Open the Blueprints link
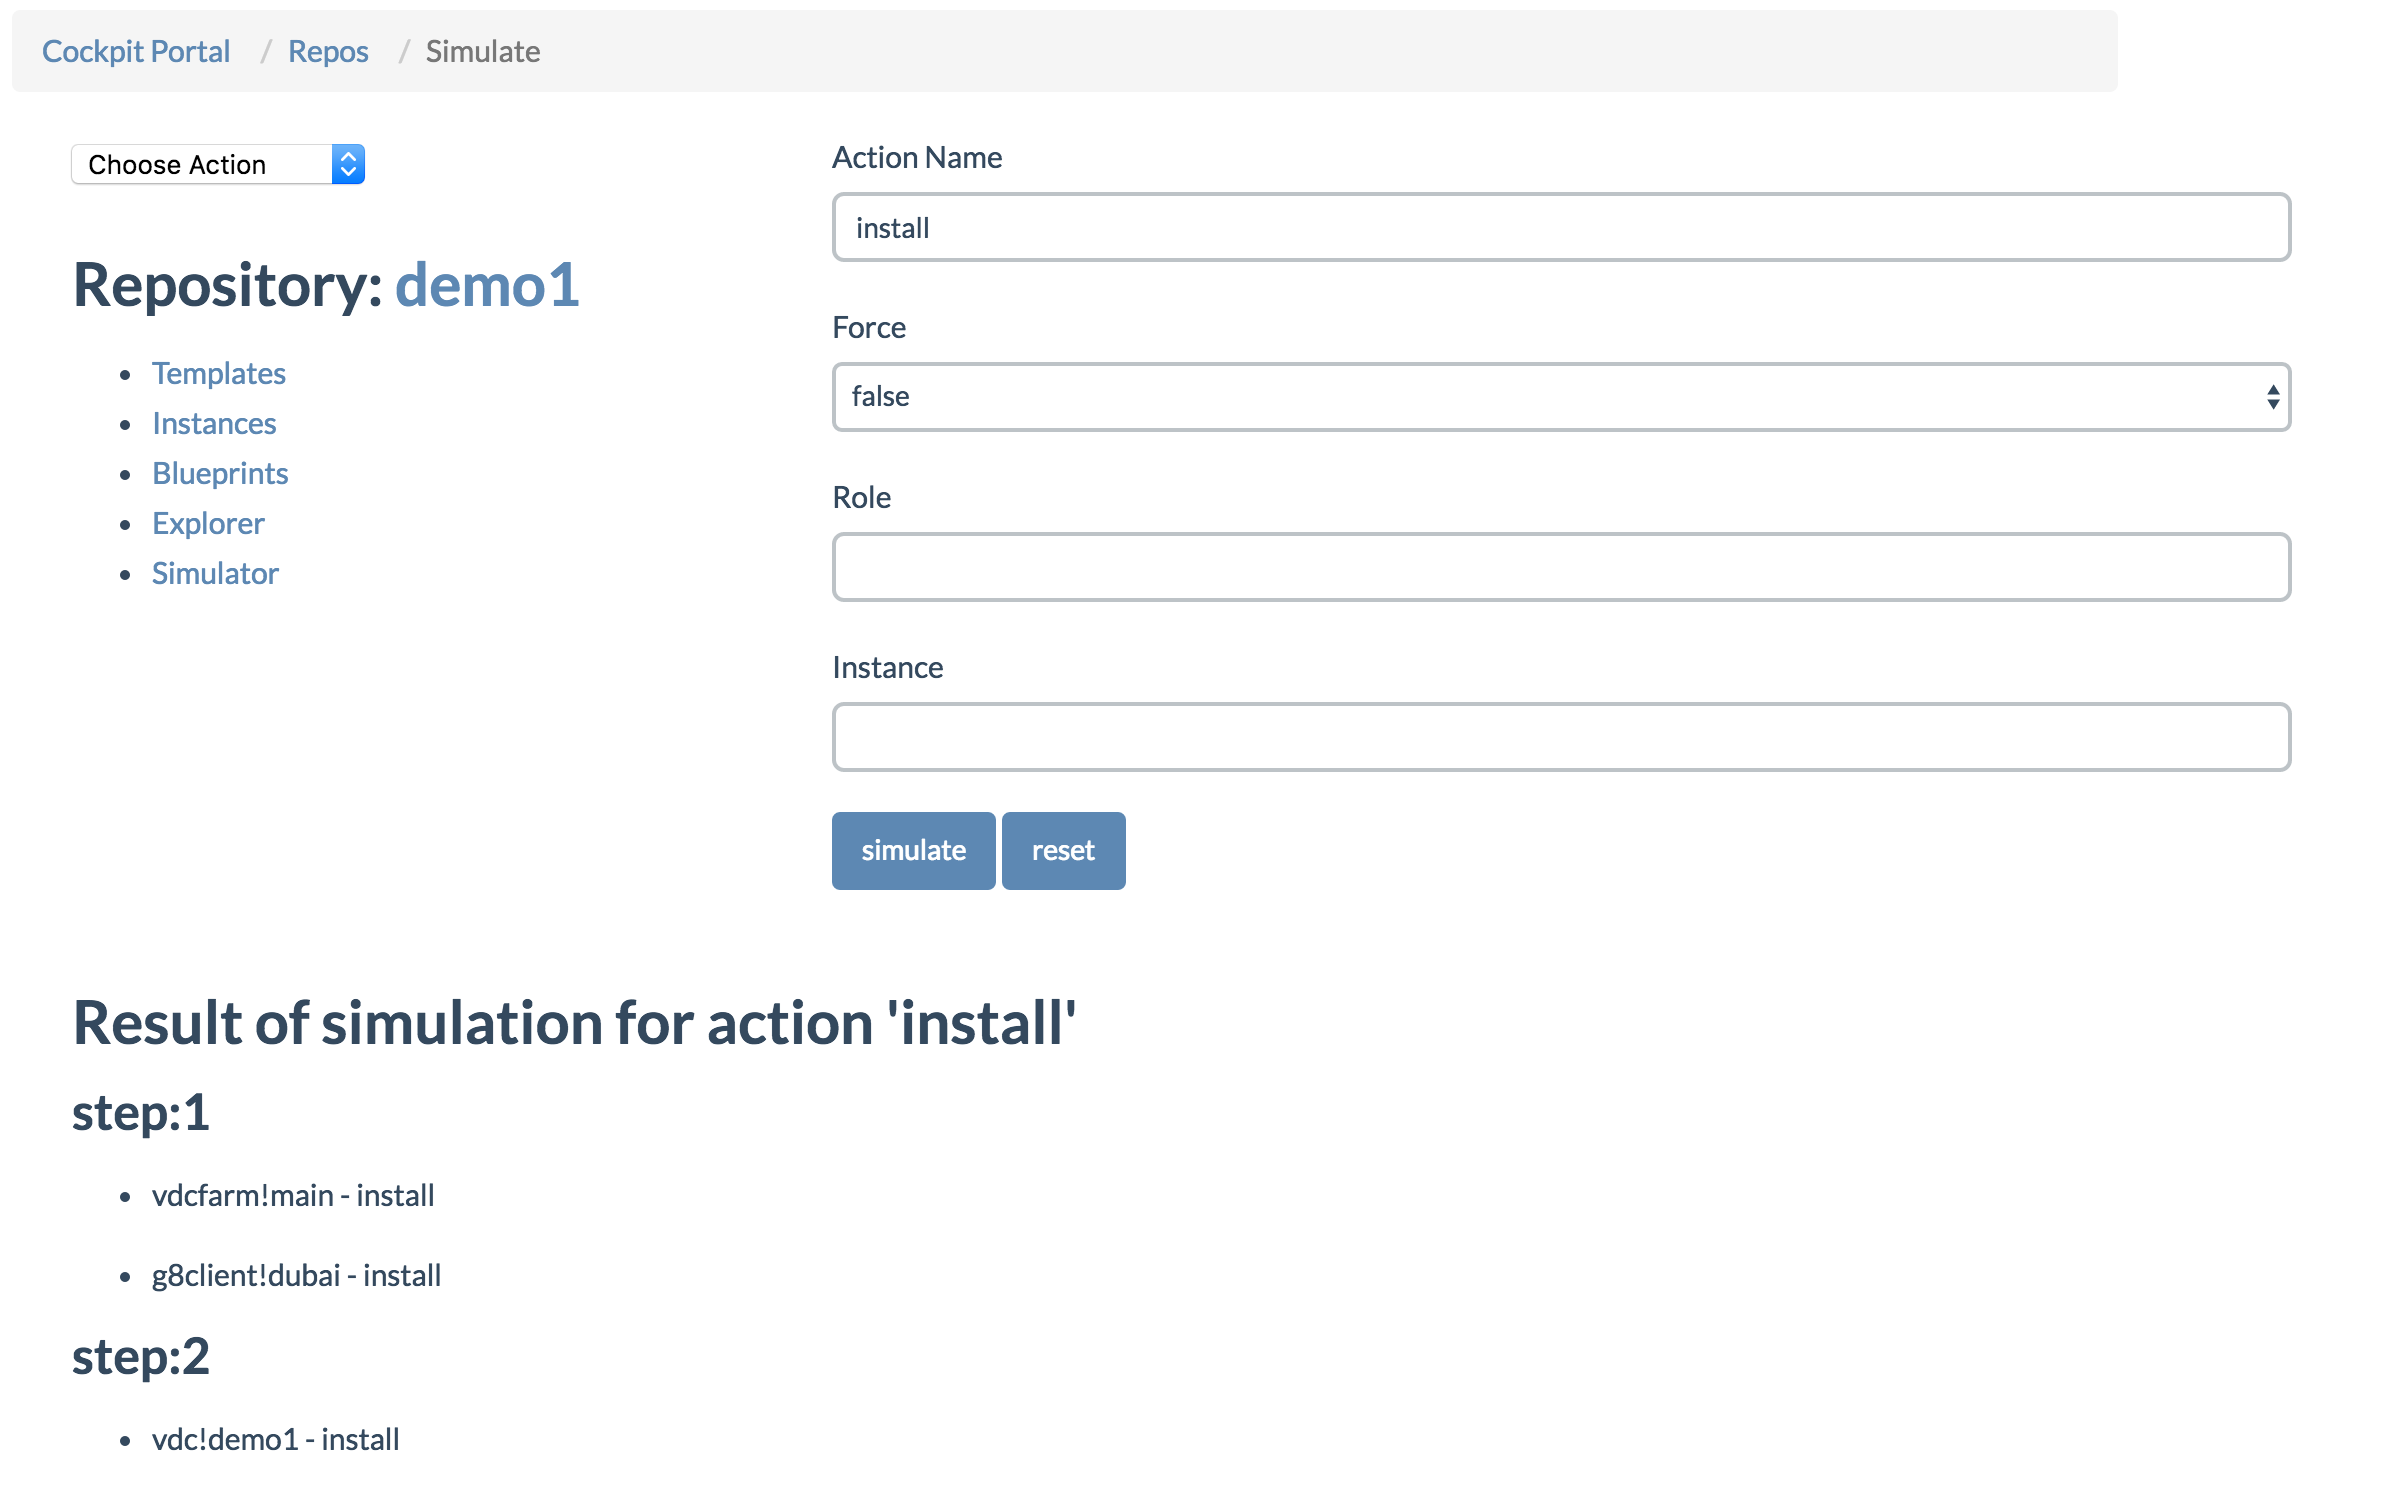The height and width of the screenshot is (1504, 2390). click(220, 473)
